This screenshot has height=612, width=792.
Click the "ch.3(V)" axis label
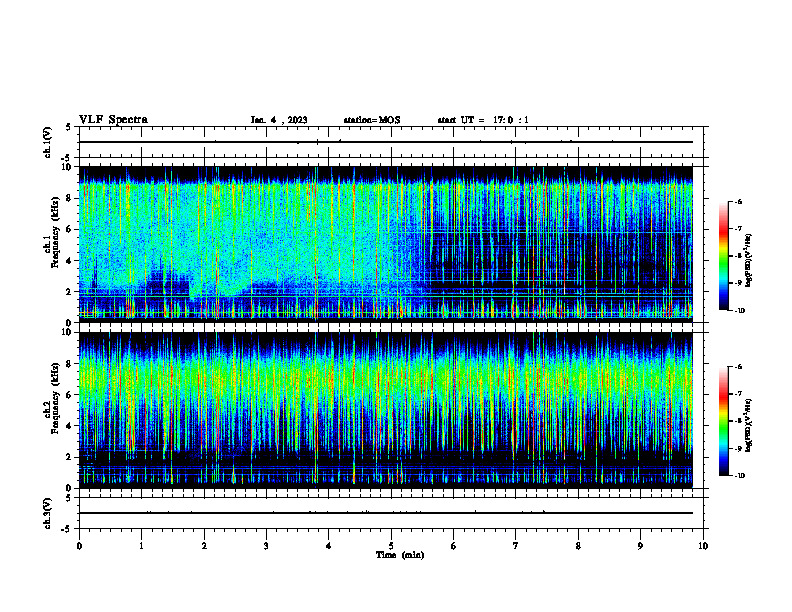[x=47, y=513]
